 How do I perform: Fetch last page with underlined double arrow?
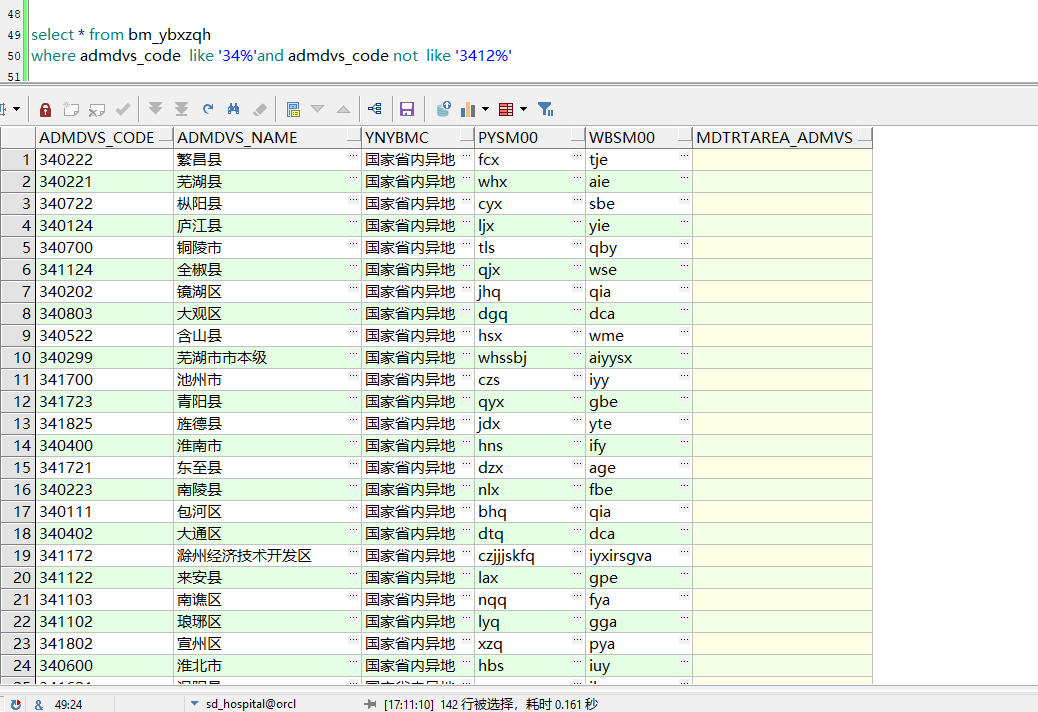pos(181,109)
